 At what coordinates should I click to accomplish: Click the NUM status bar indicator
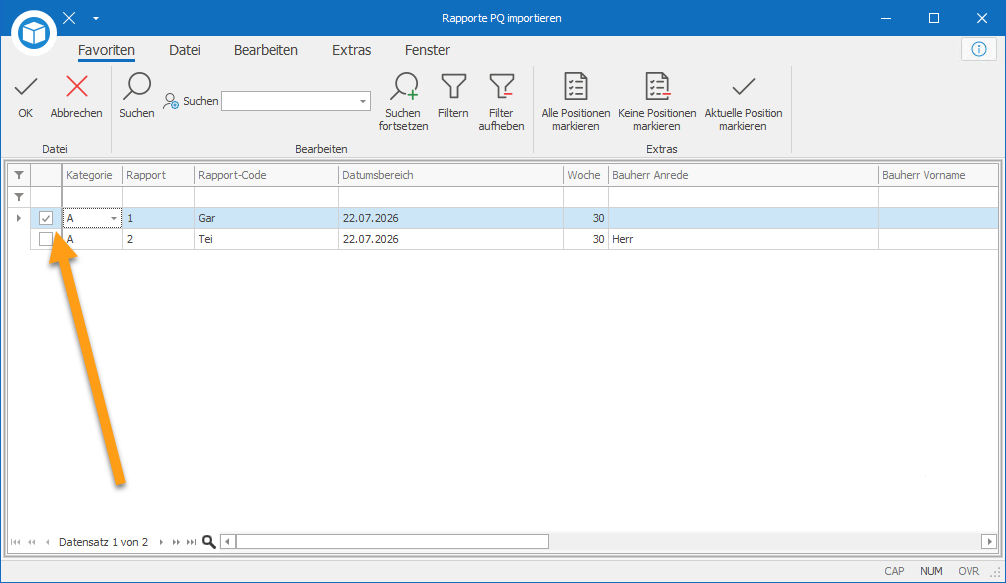[931, 571]
